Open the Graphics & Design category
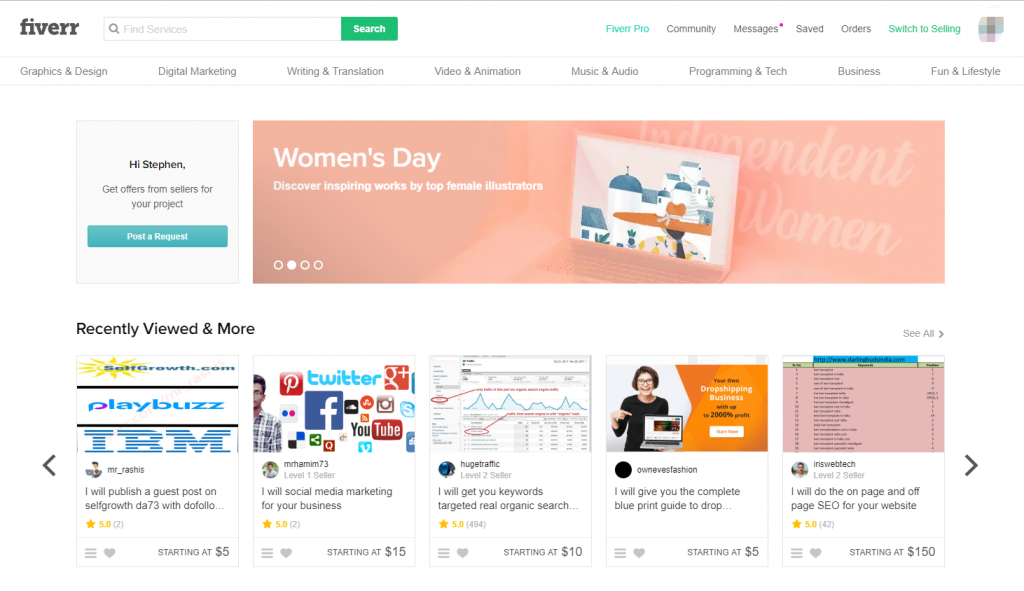The width and height of the screenshot is (1024, 591). click(x=63, y=71)
